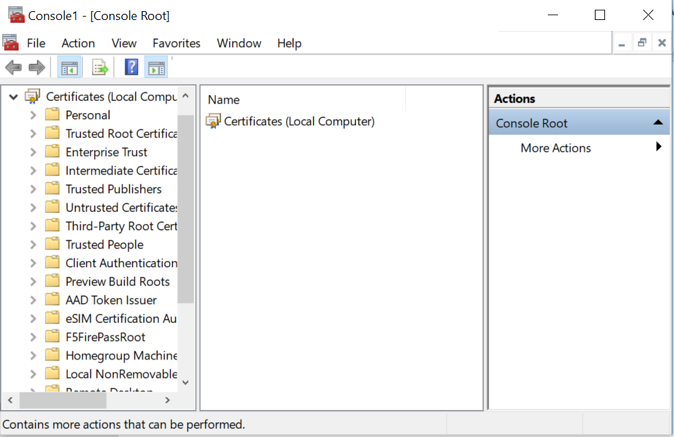The image size is (674, 437).
Task: Collapse the Certificates (Local Computer) tree node
Action: (13, 97)
